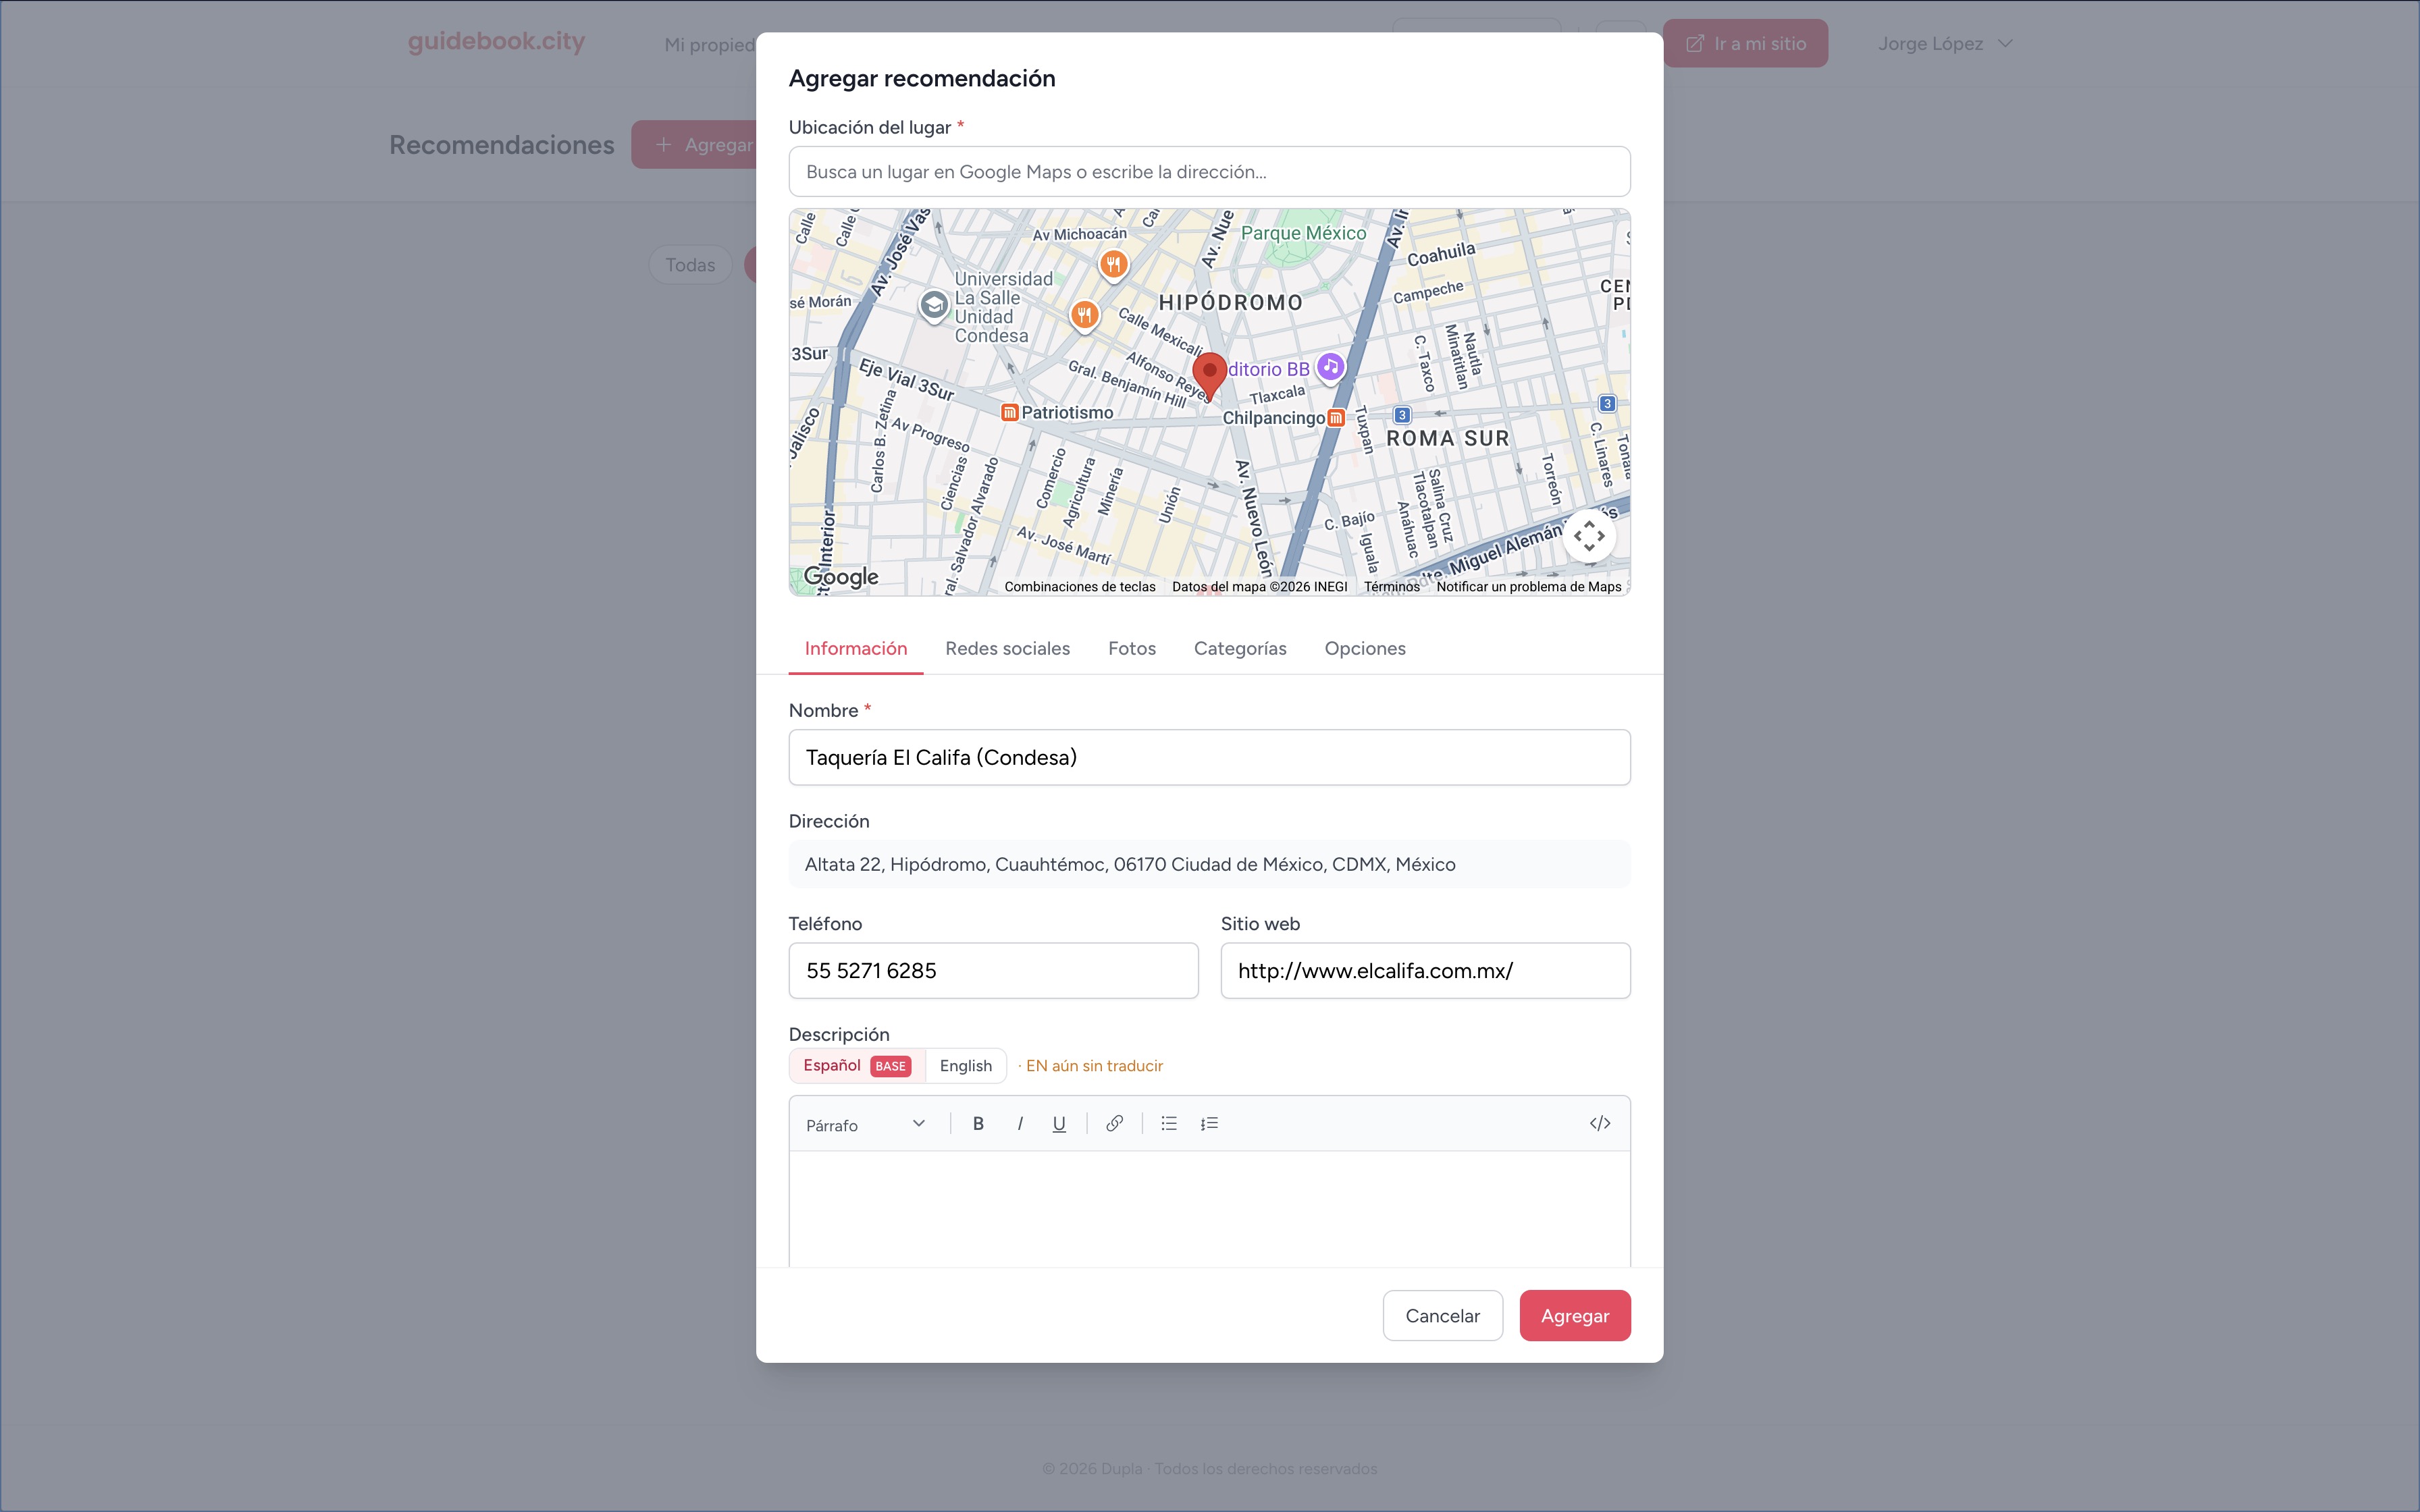Viewport: 2420px width, 1512px height.
Task: Click the purple Auditorio BB music marker
Action: pyautogui.click(x=1330, y=367)
